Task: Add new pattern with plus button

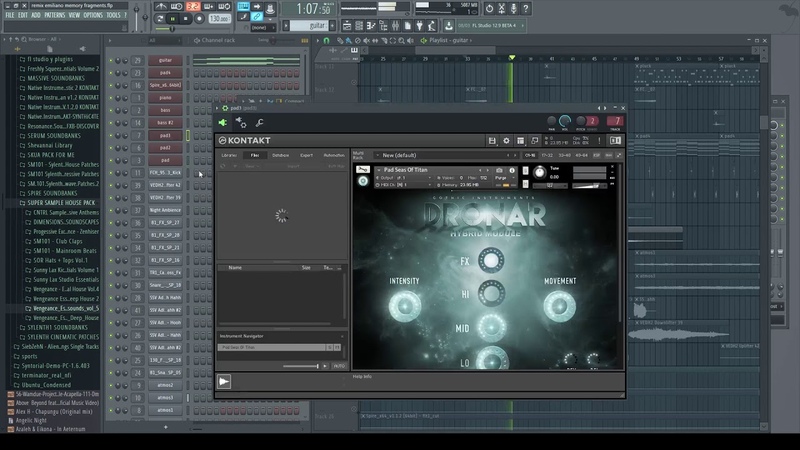Action: (x=333, y=26)
